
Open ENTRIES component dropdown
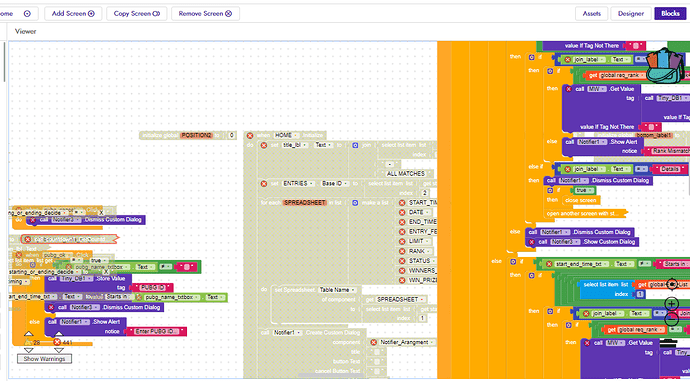tap(299, 184)
